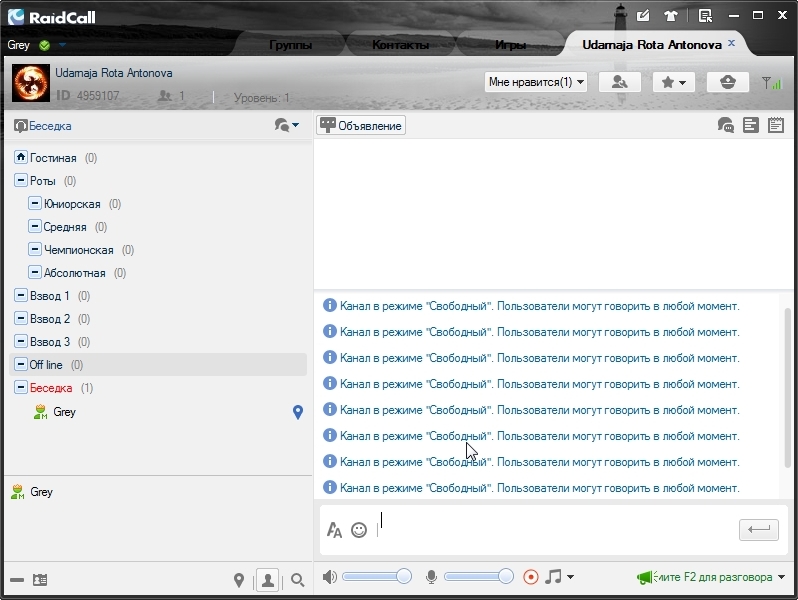This screenshot has height=600, width=798.
Task: Click the member count icon in group header
Action: click(x=164, y=95)
